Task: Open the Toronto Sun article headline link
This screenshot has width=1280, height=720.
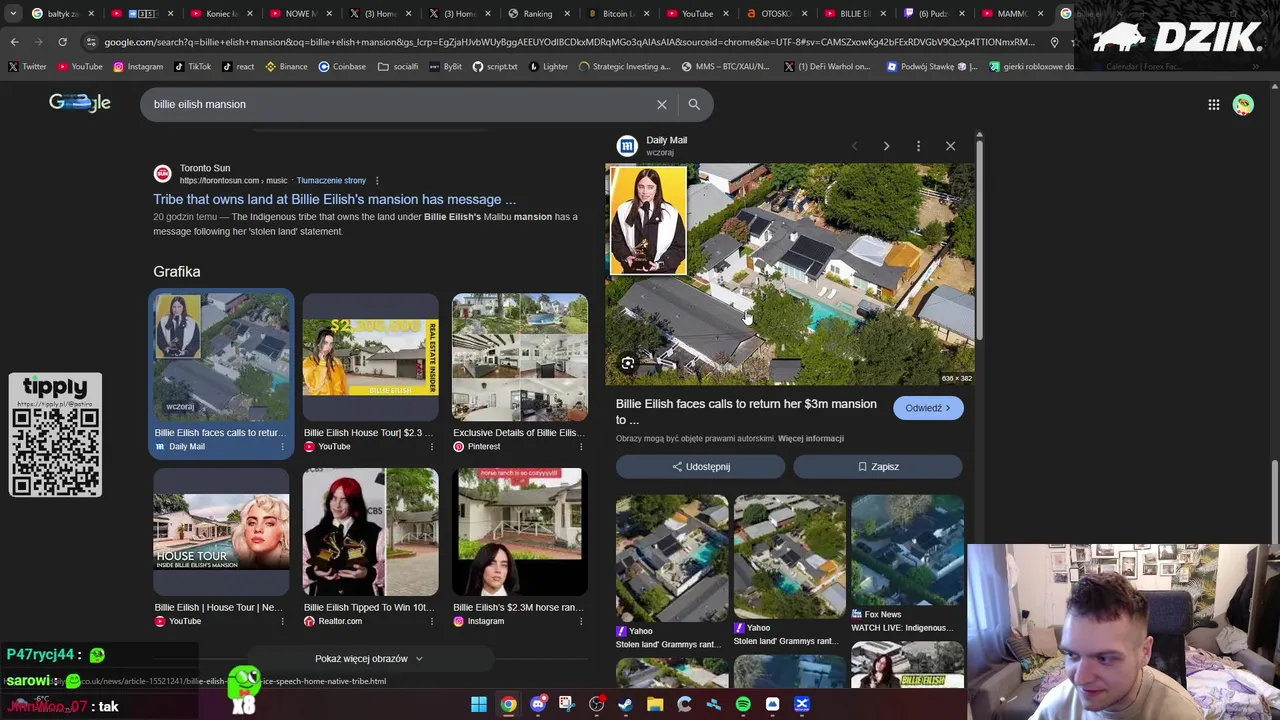Action: click(x=334, y=199)
